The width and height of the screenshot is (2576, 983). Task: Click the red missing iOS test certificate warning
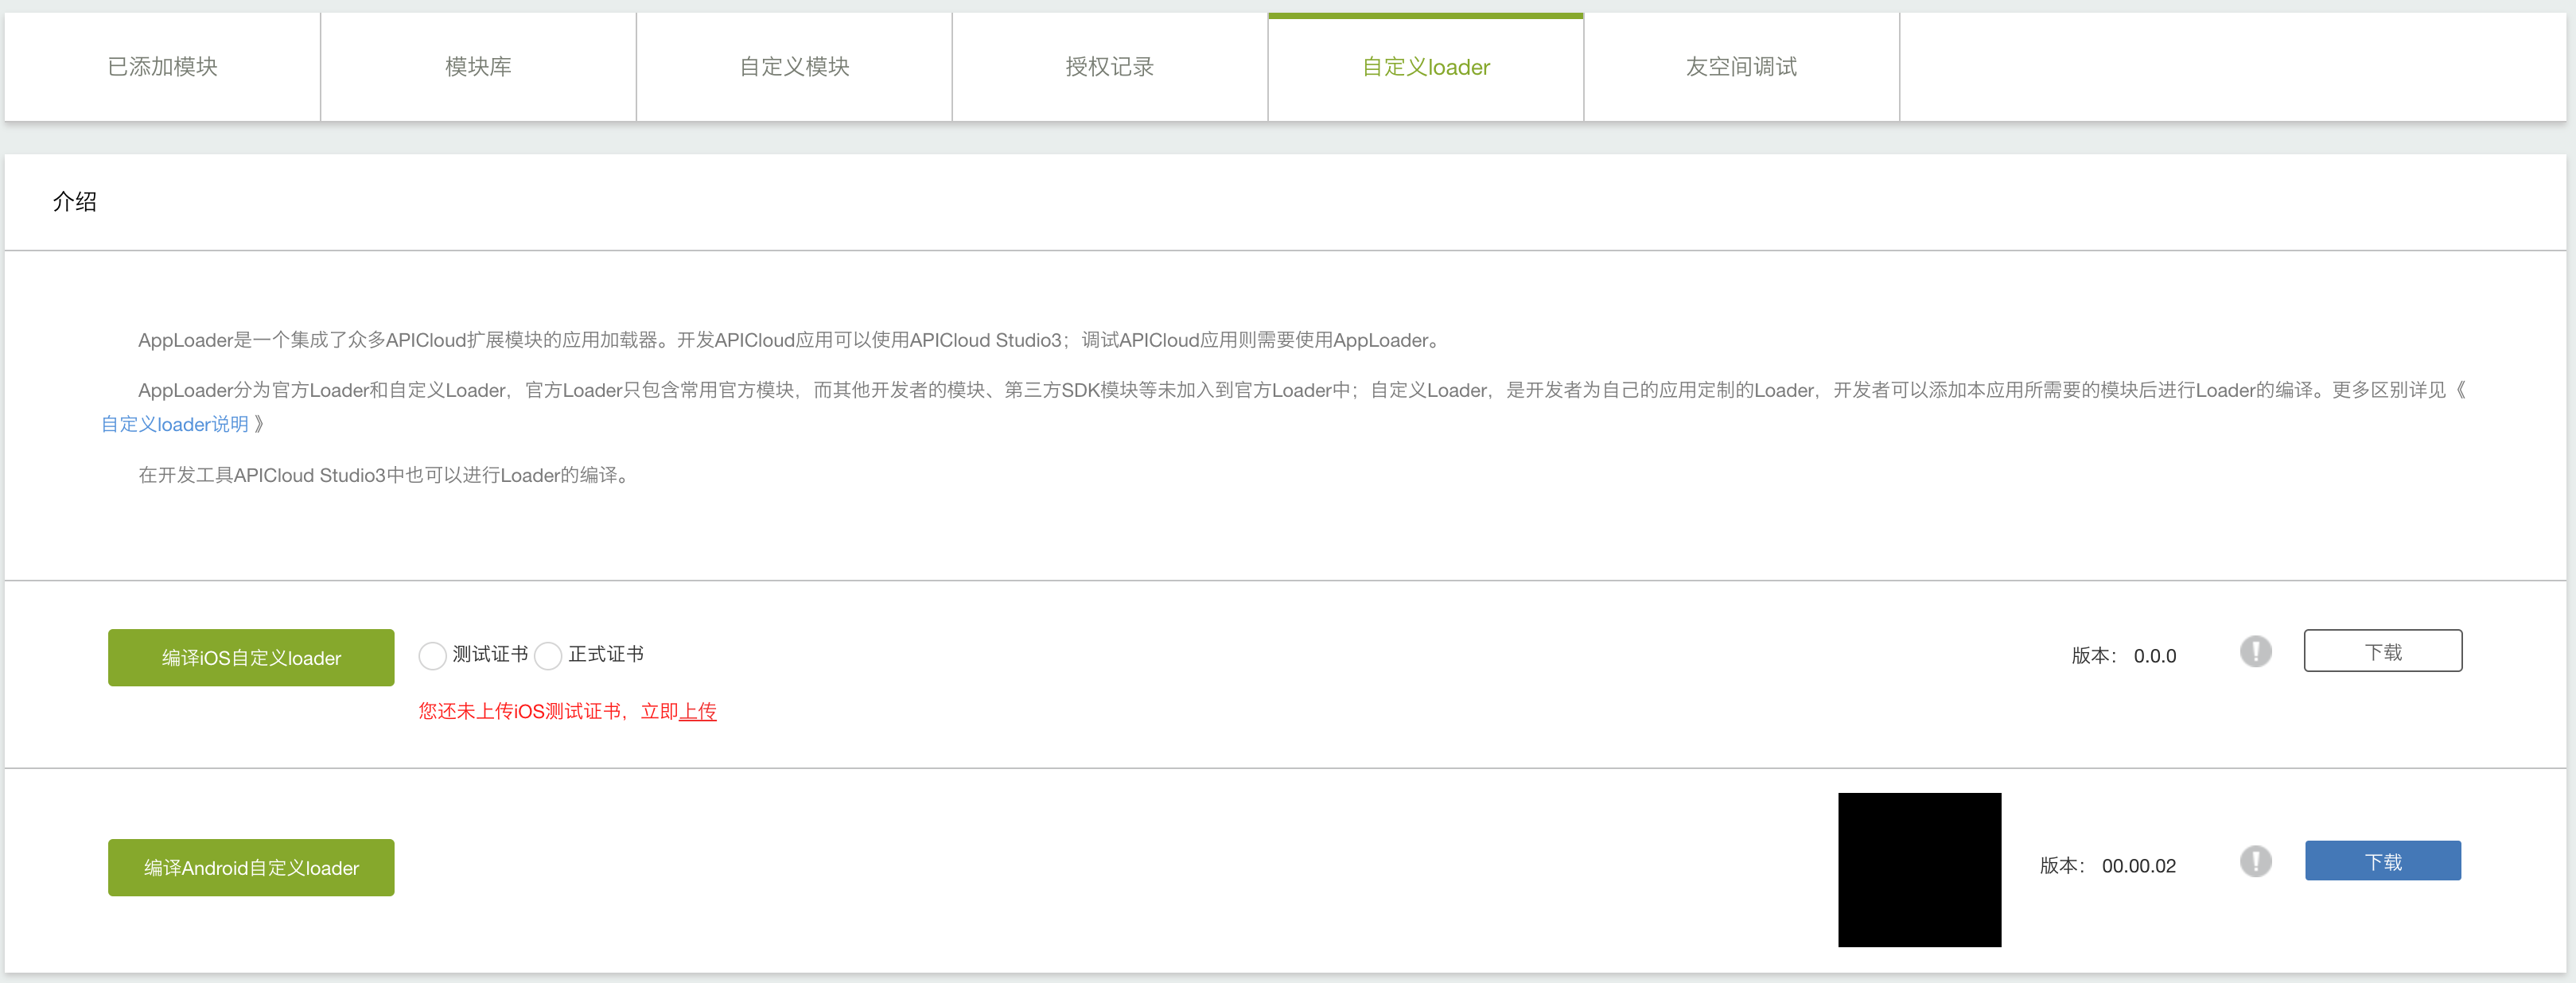coord(567,711)
